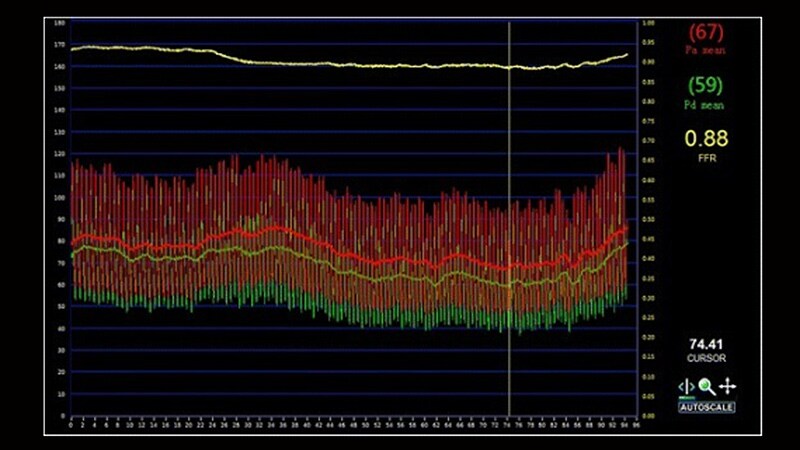Click the 0 mark on time axis
Image resolution: width=800 pixels, height=450 pixels.
tap(70, 424)
